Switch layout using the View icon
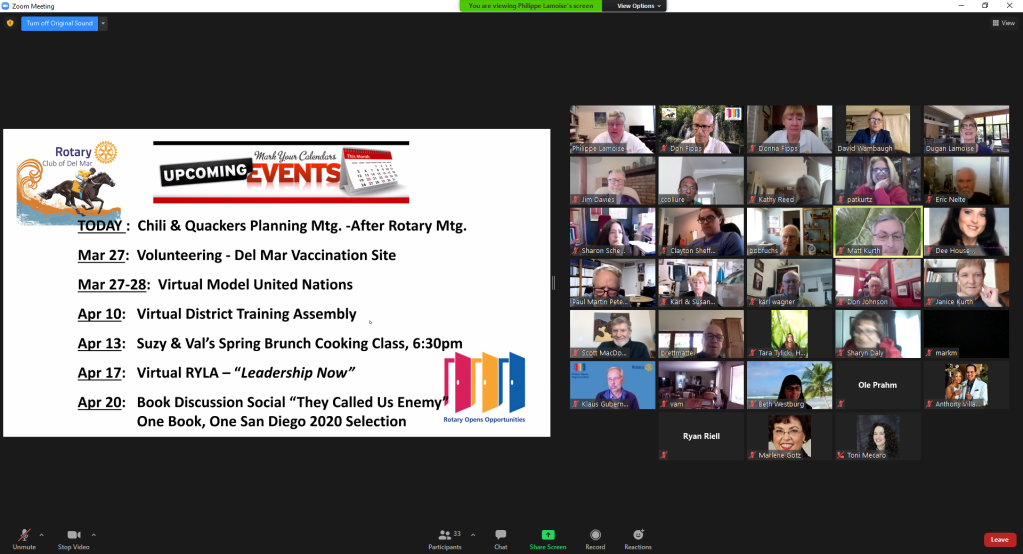 [x=1003, y=23]
